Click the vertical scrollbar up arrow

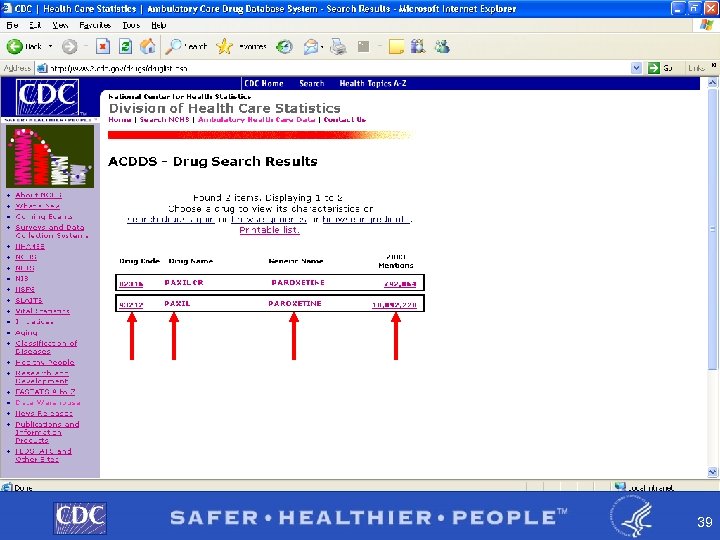click(x=712, y=83)
